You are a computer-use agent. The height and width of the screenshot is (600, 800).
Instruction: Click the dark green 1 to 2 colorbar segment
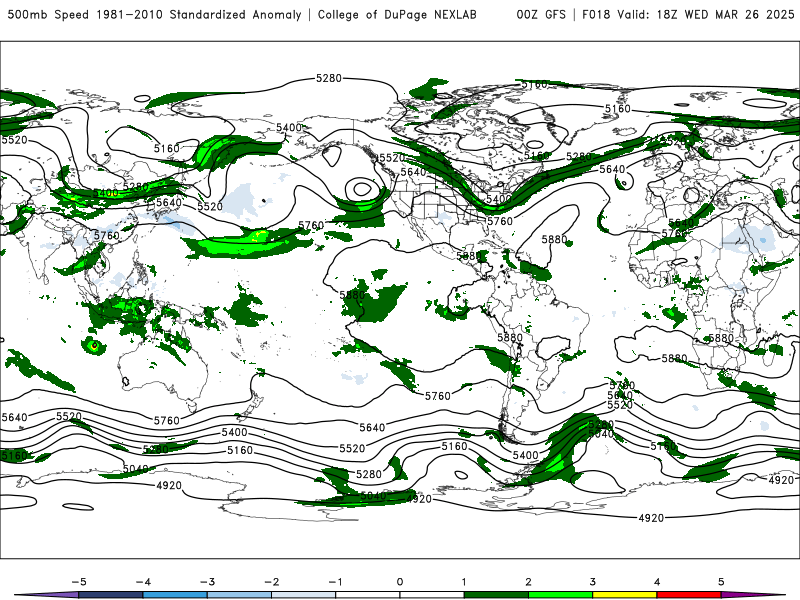click(496, 595)
